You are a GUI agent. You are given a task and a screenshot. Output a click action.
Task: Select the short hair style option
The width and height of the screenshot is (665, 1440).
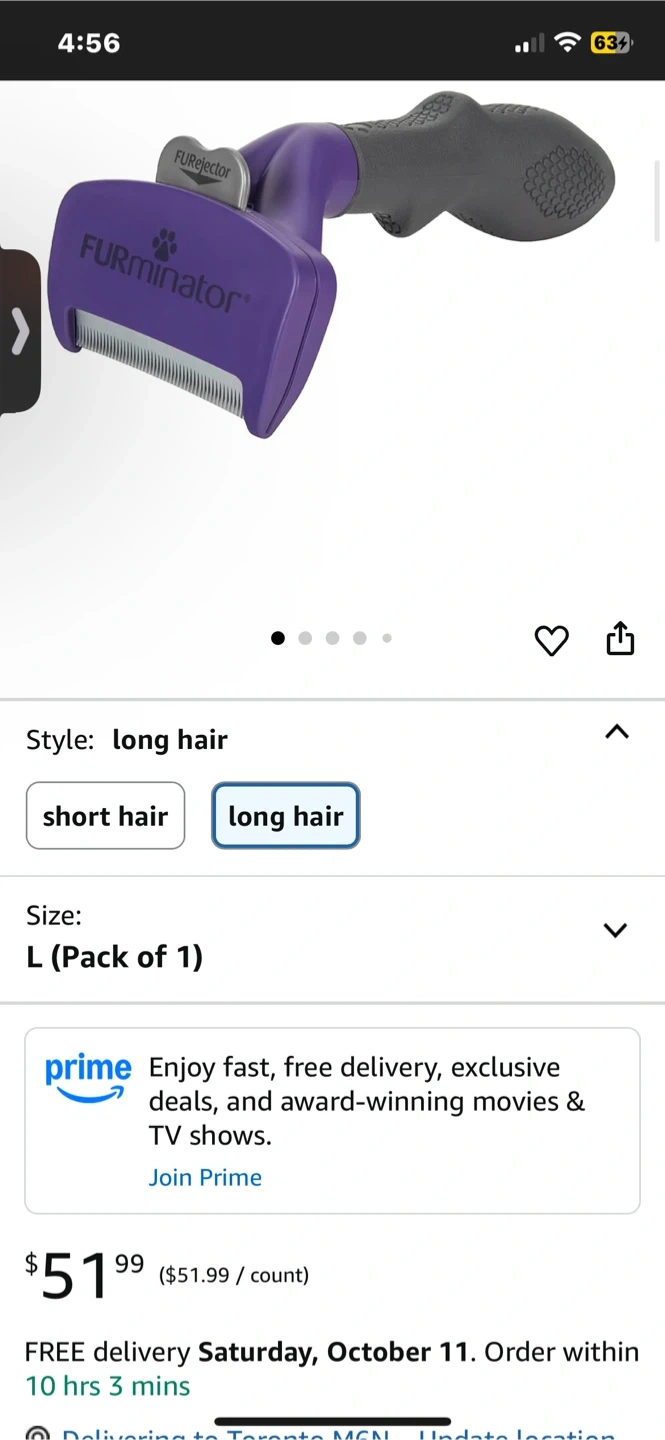click(105, 816)
